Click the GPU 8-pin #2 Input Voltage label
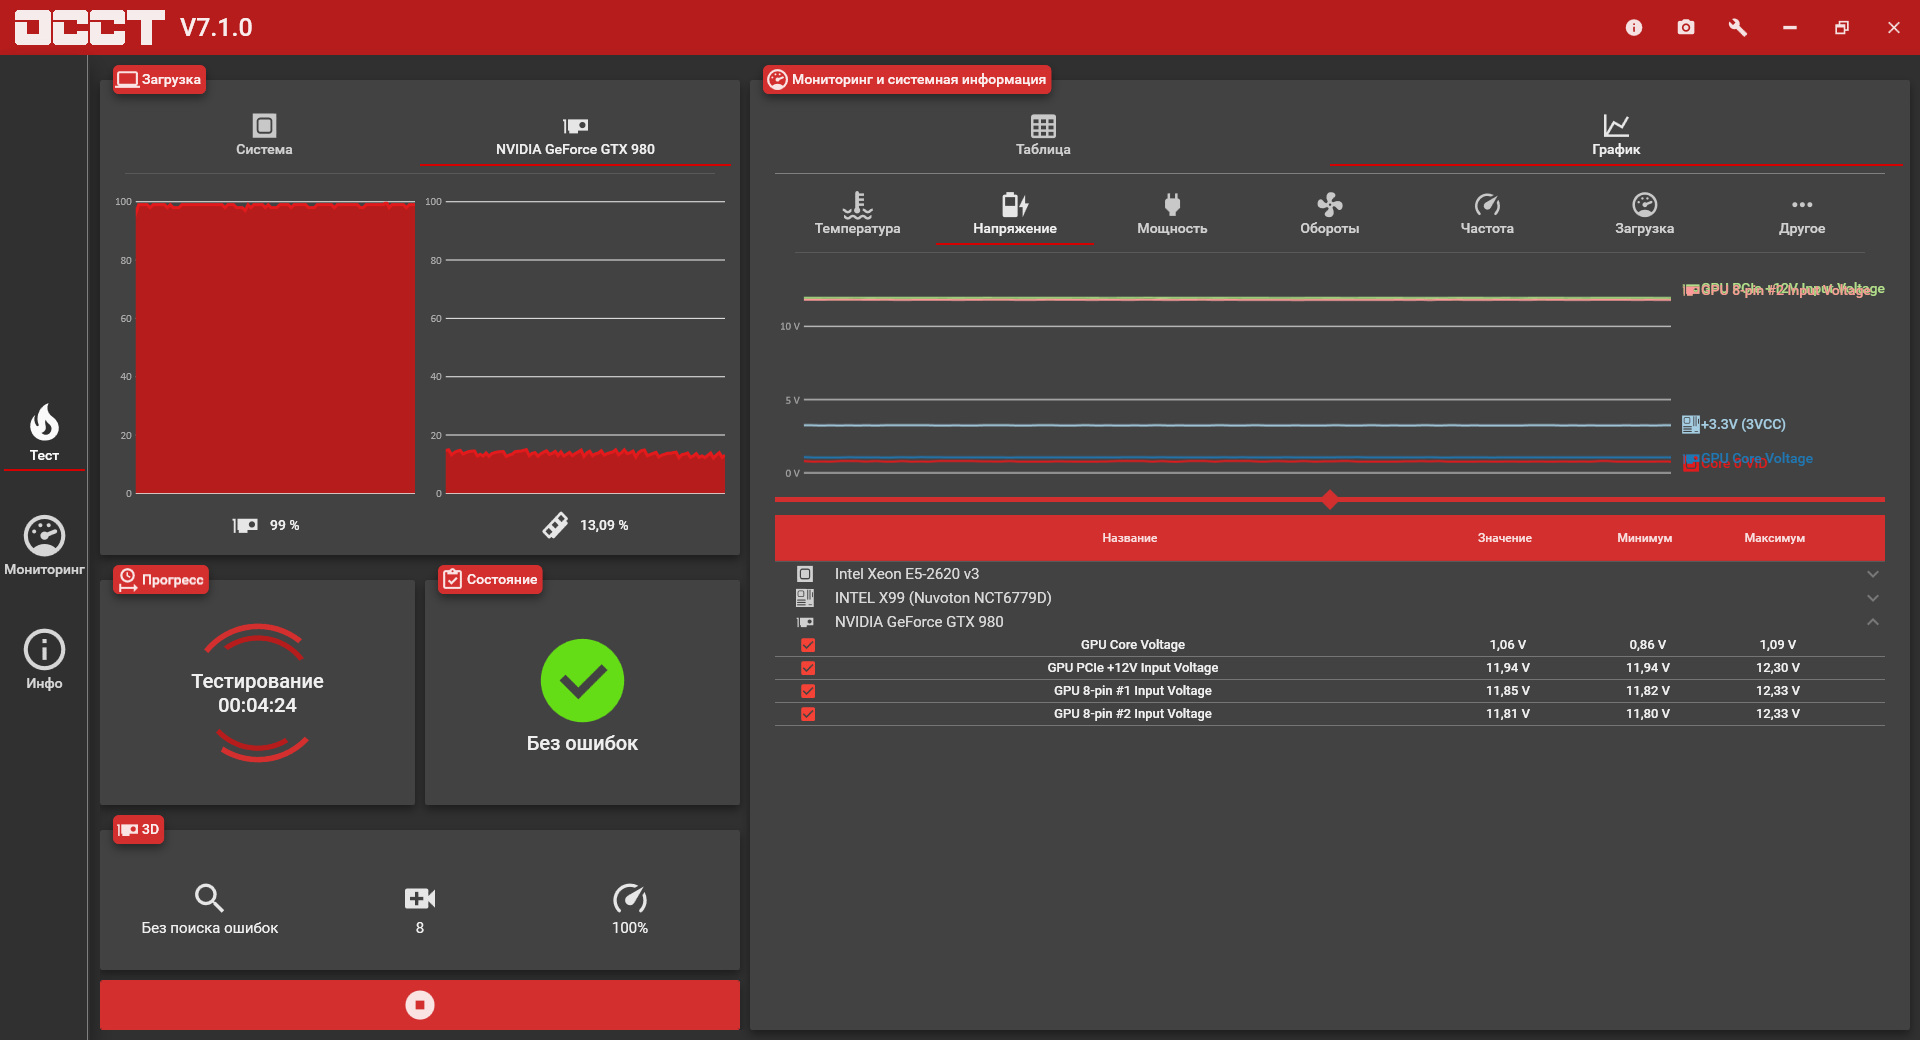The image size is (1920, 1040). (1132, 714)
